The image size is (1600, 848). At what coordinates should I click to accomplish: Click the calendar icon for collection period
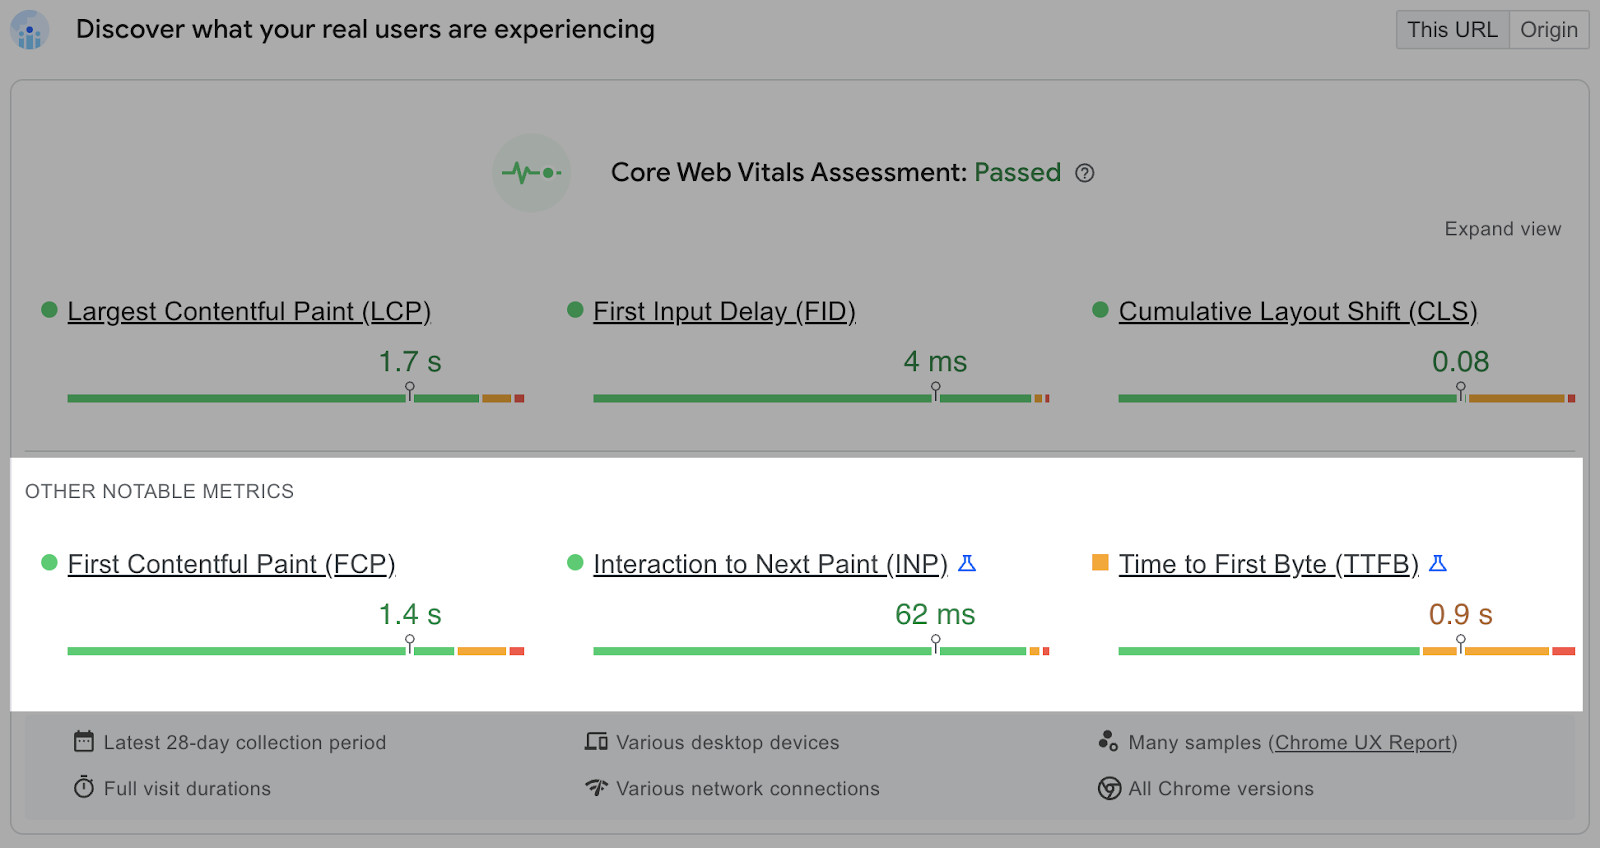point(84,741)
